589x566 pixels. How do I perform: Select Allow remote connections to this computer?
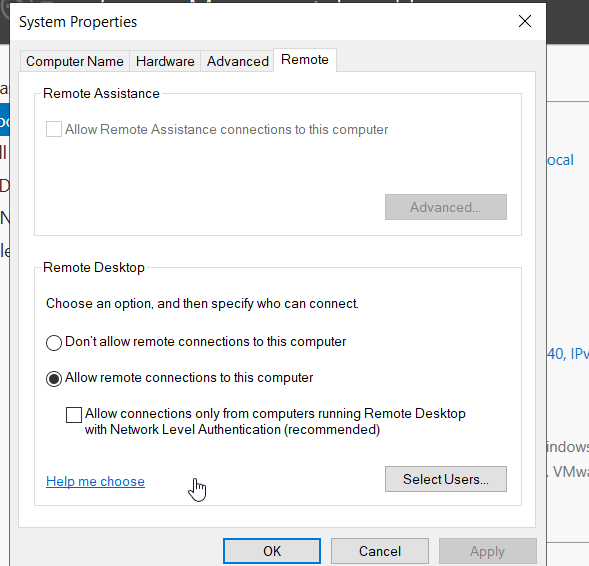[54, 379]
